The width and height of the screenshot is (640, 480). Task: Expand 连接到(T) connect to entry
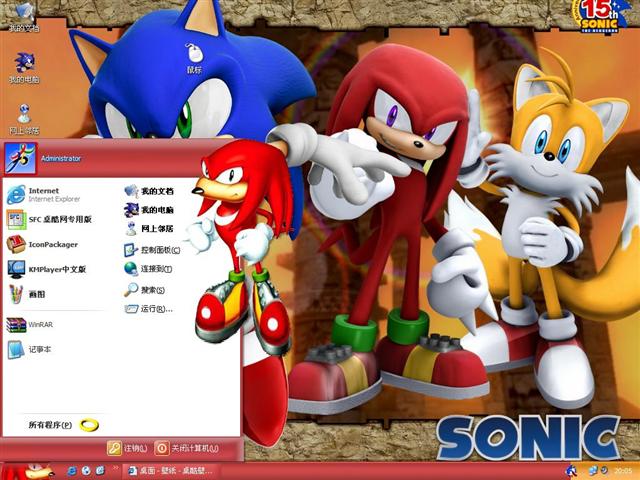pos(148,269)
